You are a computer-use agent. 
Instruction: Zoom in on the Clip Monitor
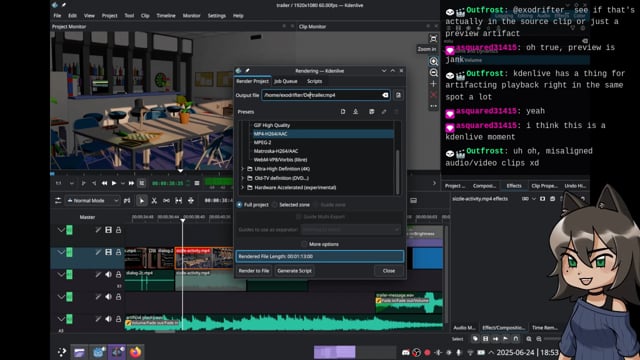pos(433,61)
